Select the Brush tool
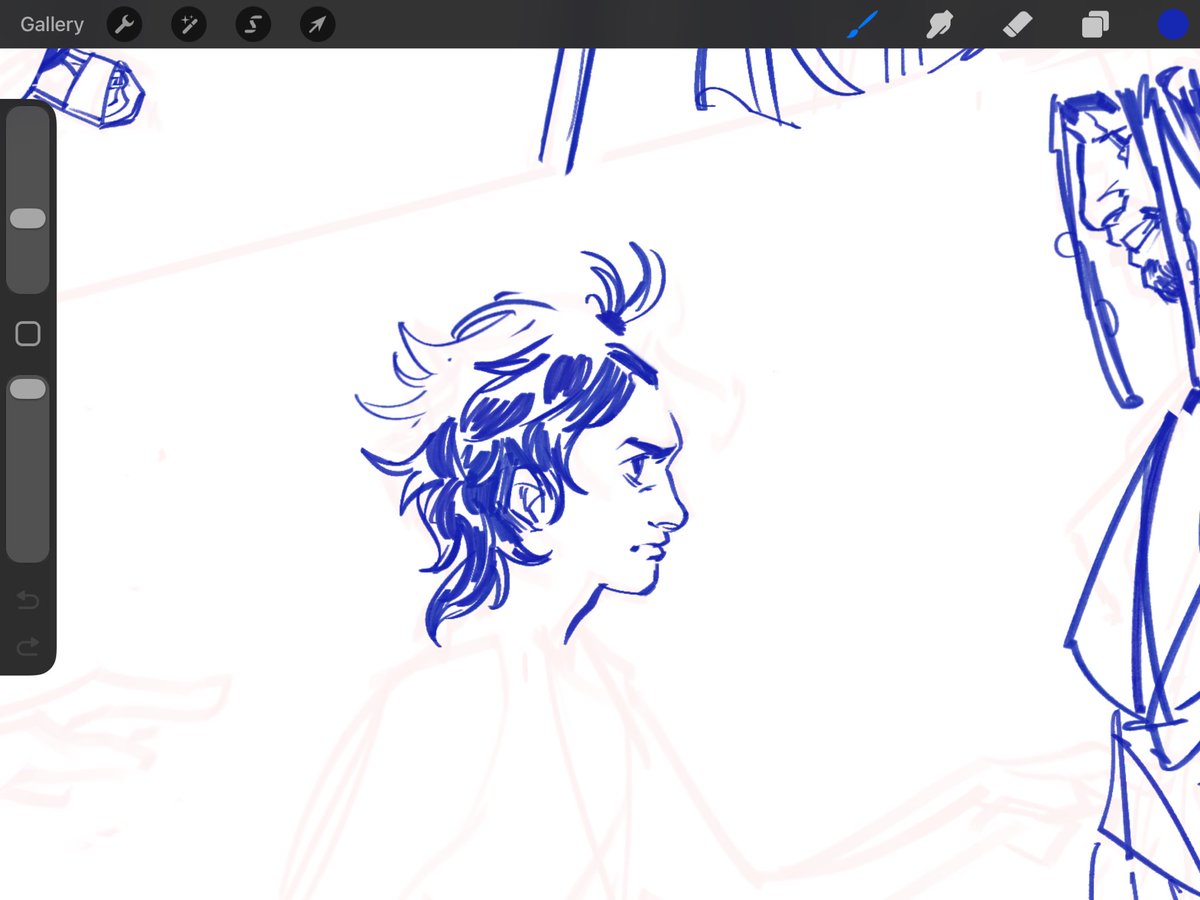Viewport: 1200px width, 900px height. pyautogui.click(x=862, y=24)
